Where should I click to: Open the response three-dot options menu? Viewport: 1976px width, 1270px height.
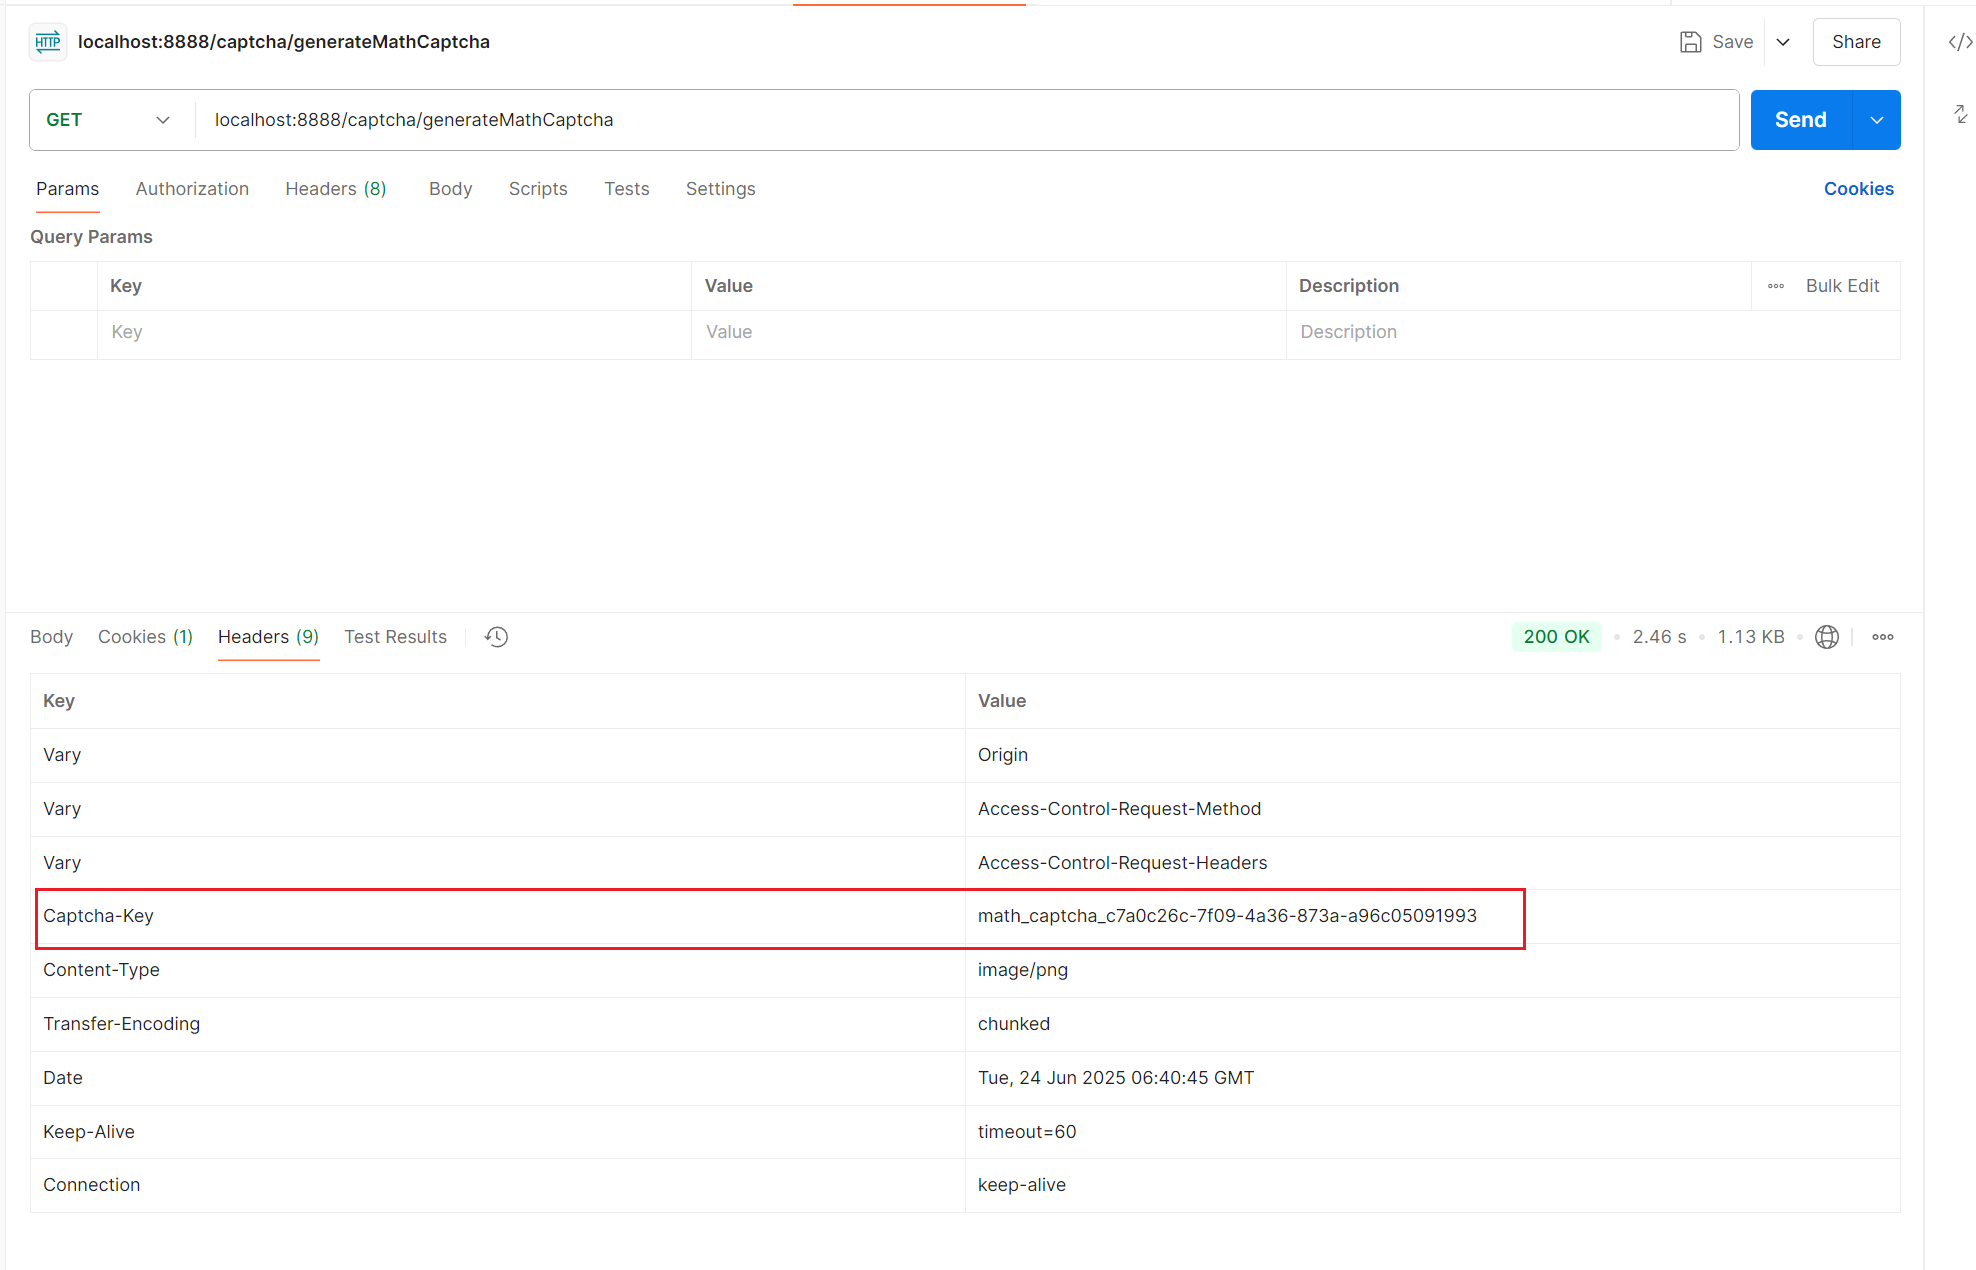tap(1884, 636)
